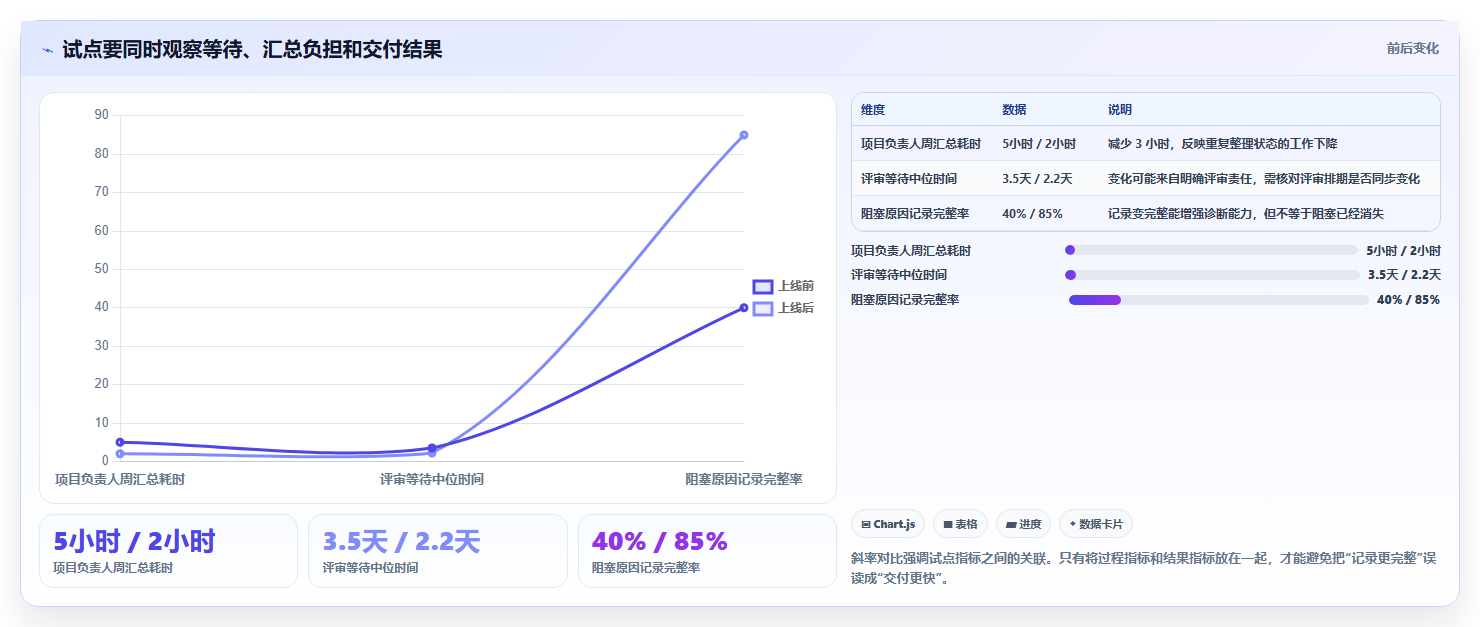Screen dimensions: 1480x627
Task: Click y-axis value 50
Action: (x=101, y=269)
